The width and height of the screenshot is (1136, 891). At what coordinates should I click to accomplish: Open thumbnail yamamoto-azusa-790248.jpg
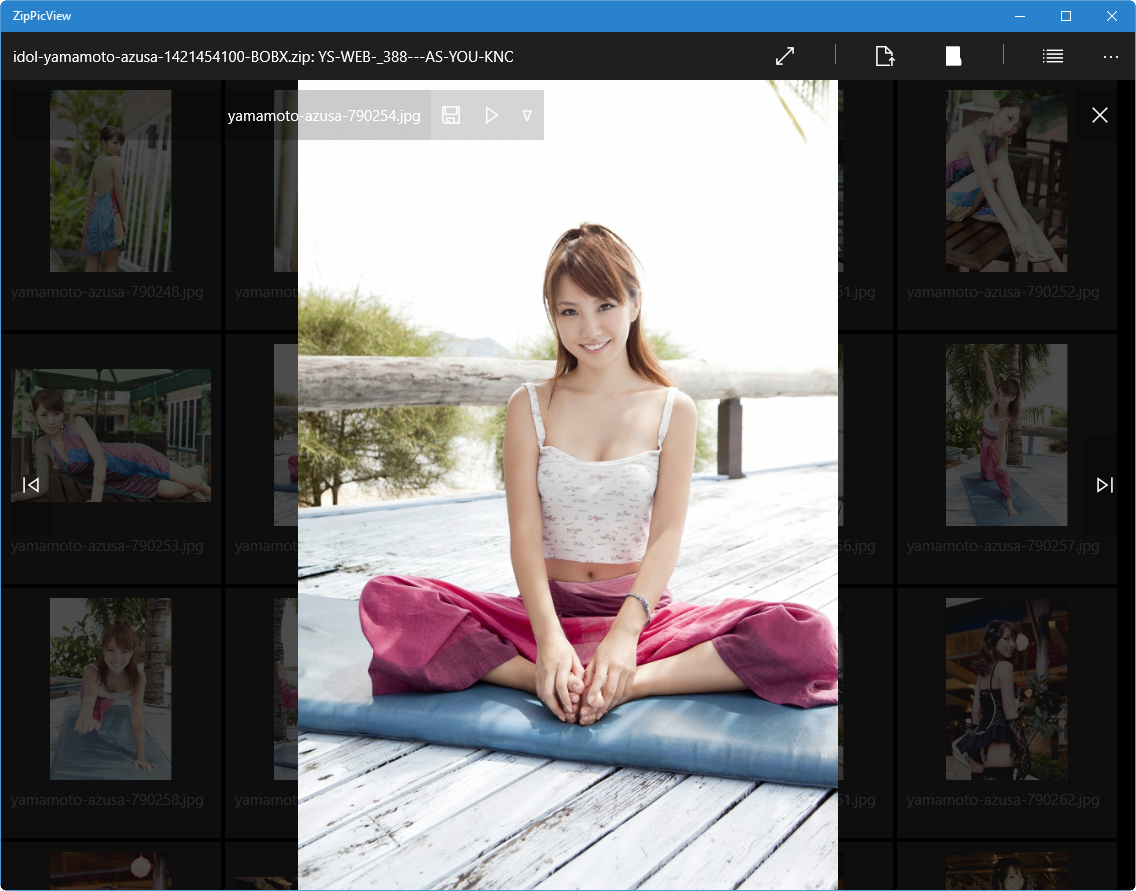110,181
